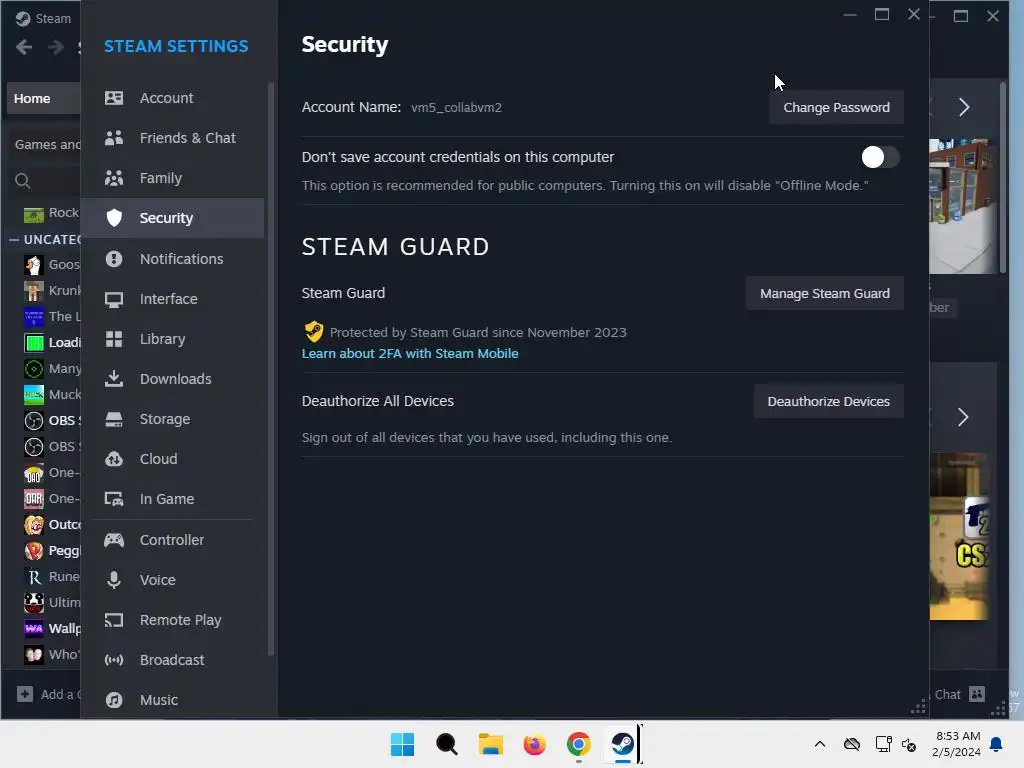
Task: Click the Steam window back arrow
Action: 24,47
